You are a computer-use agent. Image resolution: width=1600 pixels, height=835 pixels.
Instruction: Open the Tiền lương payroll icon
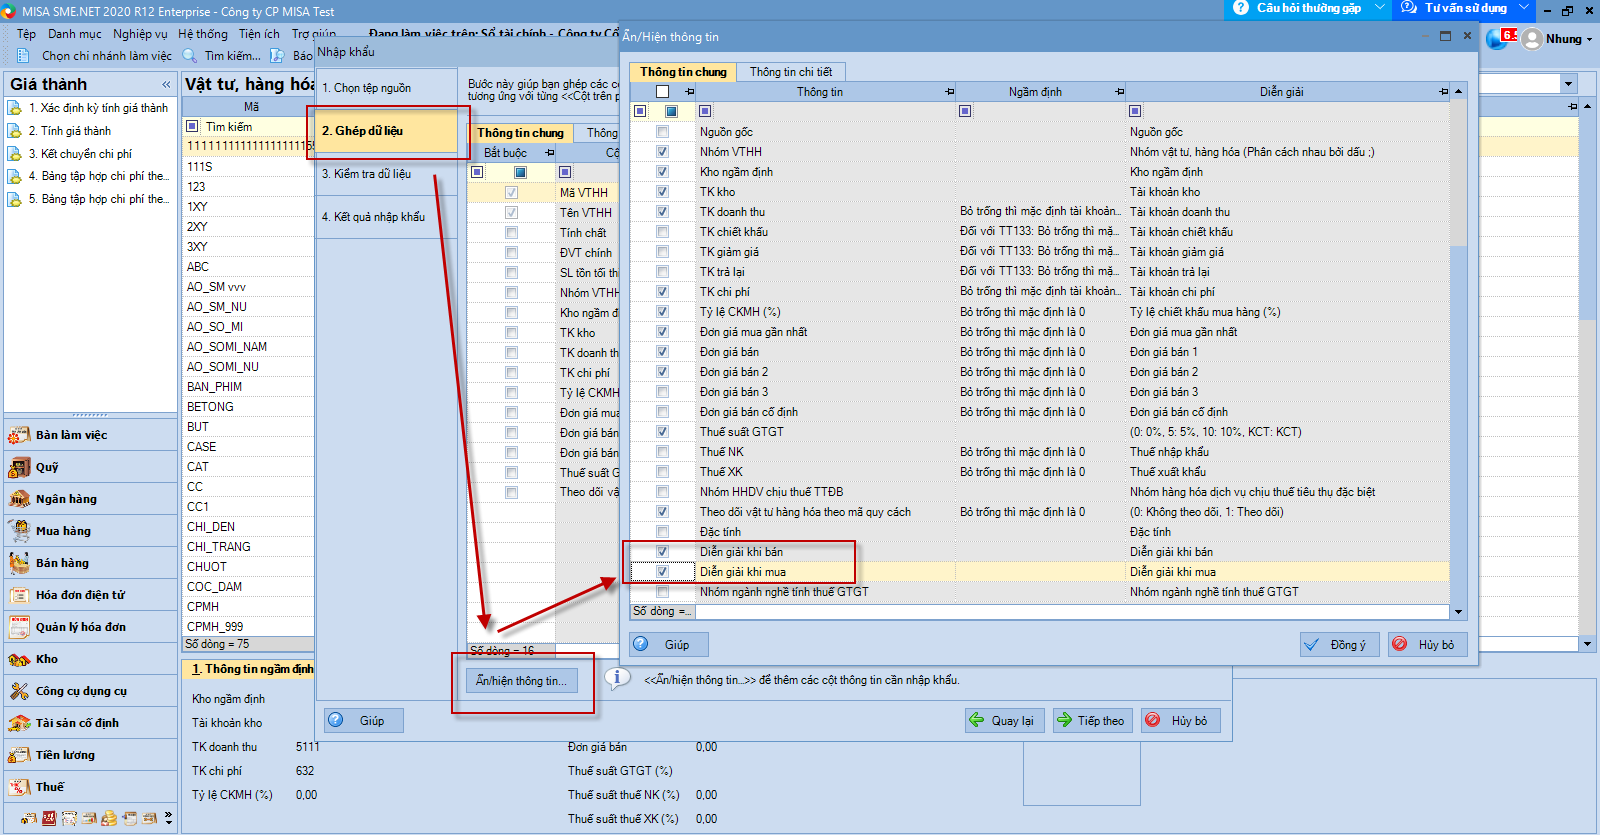pos(19,755)
